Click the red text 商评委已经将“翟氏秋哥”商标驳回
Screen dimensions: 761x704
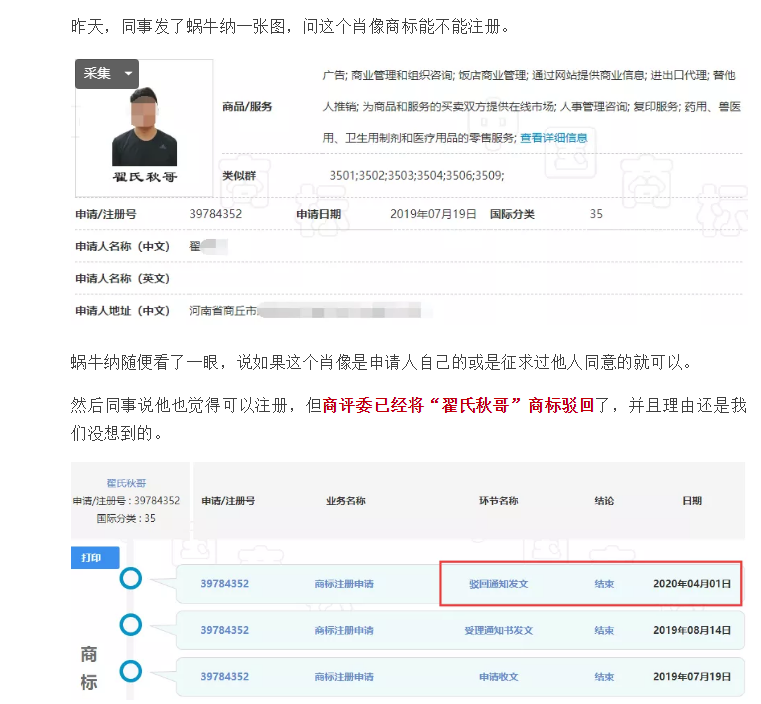tap(458, 405)
